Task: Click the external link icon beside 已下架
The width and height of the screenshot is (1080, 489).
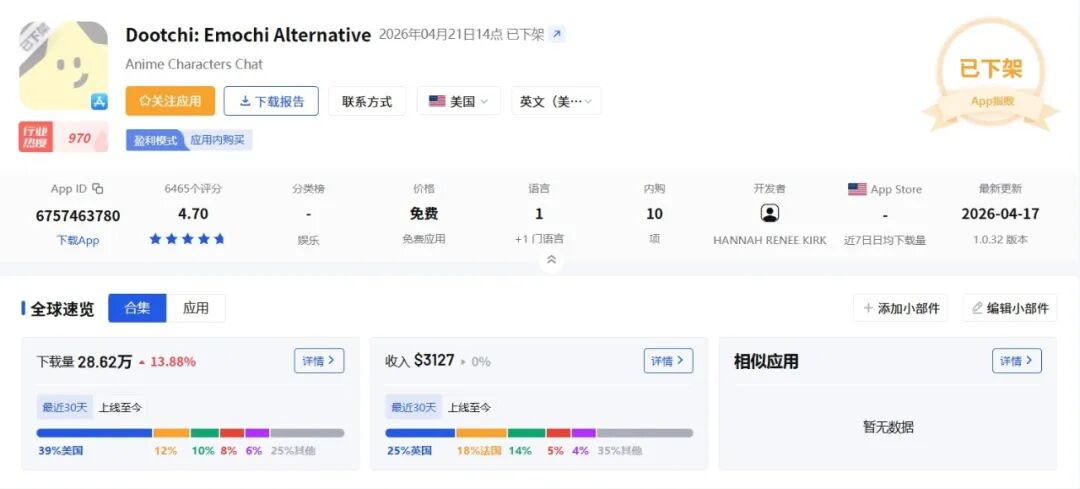Action: (x=557, y=34)
